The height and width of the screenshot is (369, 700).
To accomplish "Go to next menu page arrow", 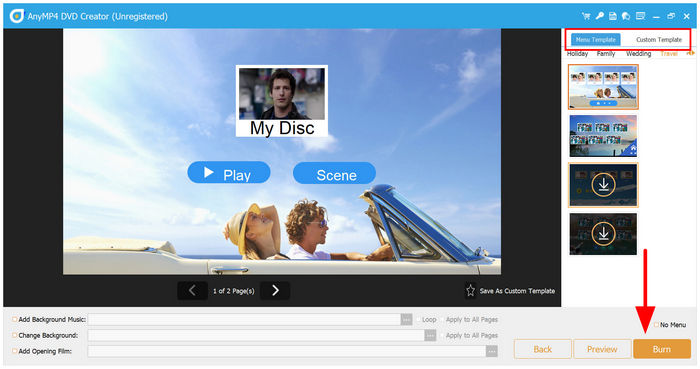I will click(x=275, y=290).
